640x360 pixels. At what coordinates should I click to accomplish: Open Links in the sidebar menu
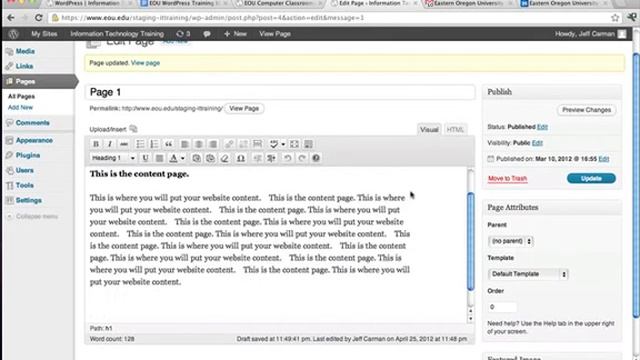point(24,66)
